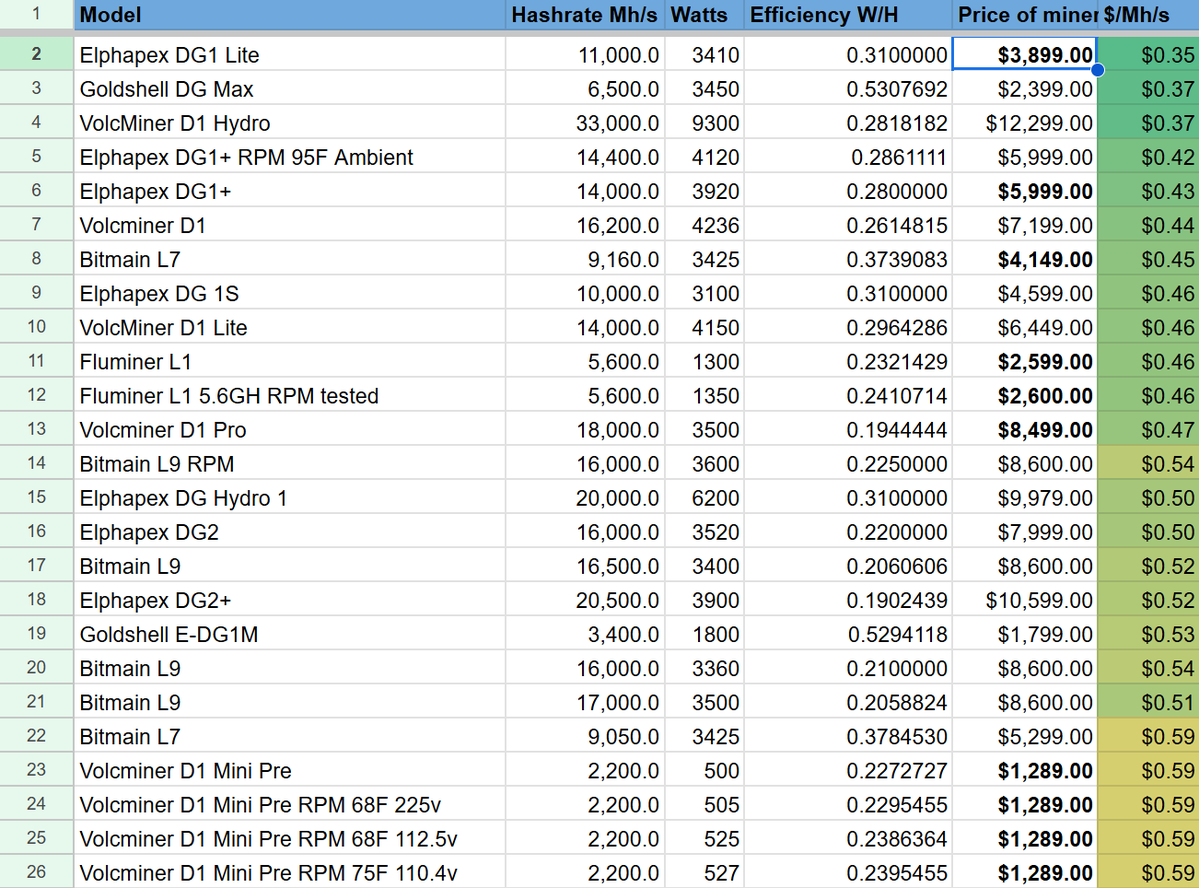Click the Volcminer D1 model cell in row 7
The height and width of the screenshot is (888, 1199).
pyautogui.click(x=289, y=225)
